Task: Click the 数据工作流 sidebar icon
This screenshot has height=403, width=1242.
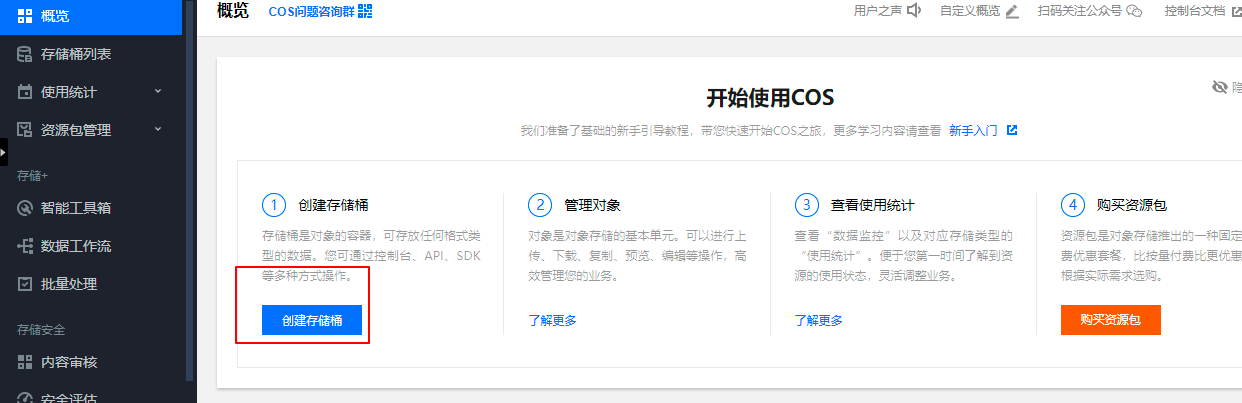Action: pos(25,246)
